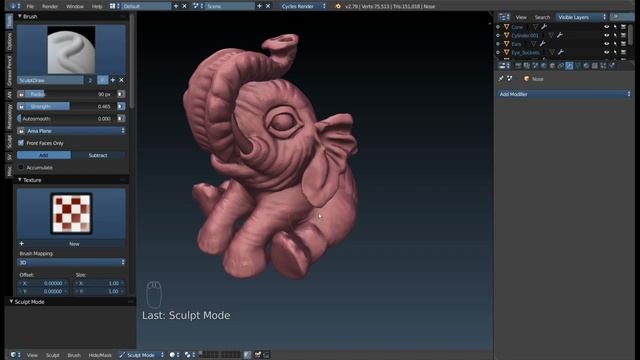The height and width of the screenshot is (360, 640).
Task: Open the Constraints properties tab icon
Action: (x=561, y=66)
